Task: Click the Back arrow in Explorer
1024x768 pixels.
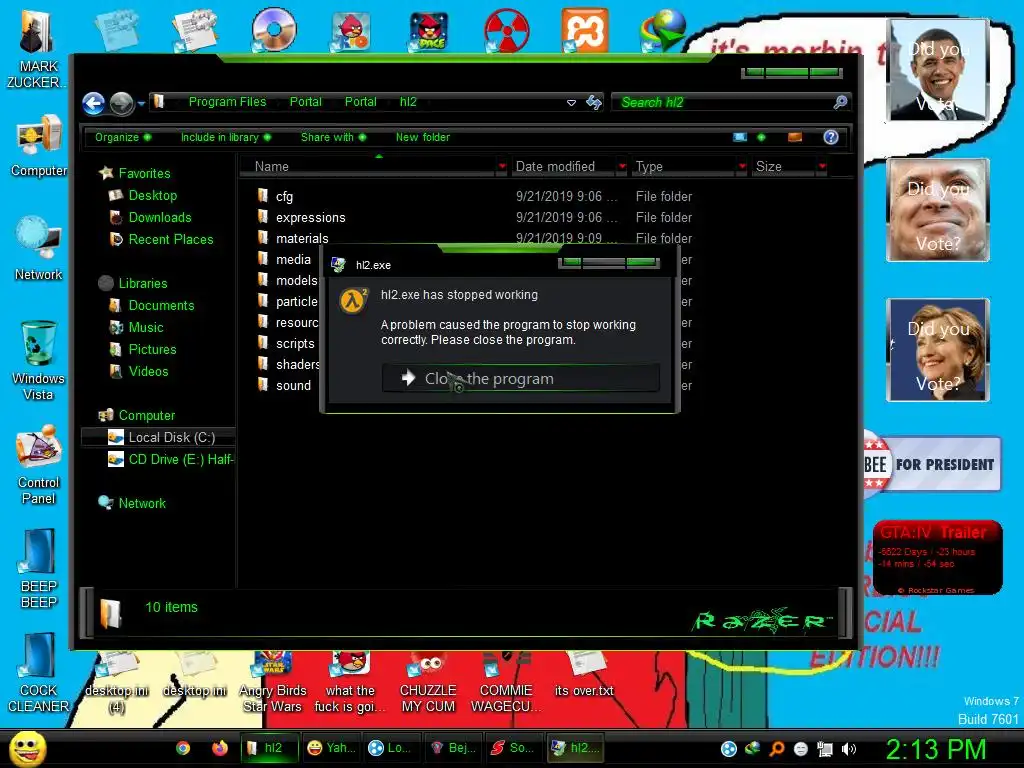Action: pos(93,103)
